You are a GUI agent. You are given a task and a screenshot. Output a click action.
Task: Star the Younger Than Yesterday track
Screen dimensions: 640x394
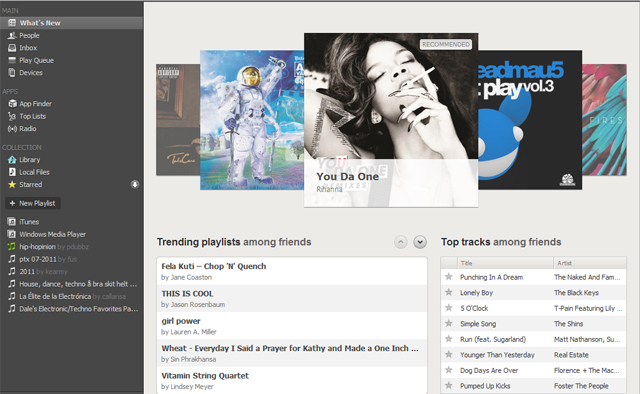[x=449, y=354]
